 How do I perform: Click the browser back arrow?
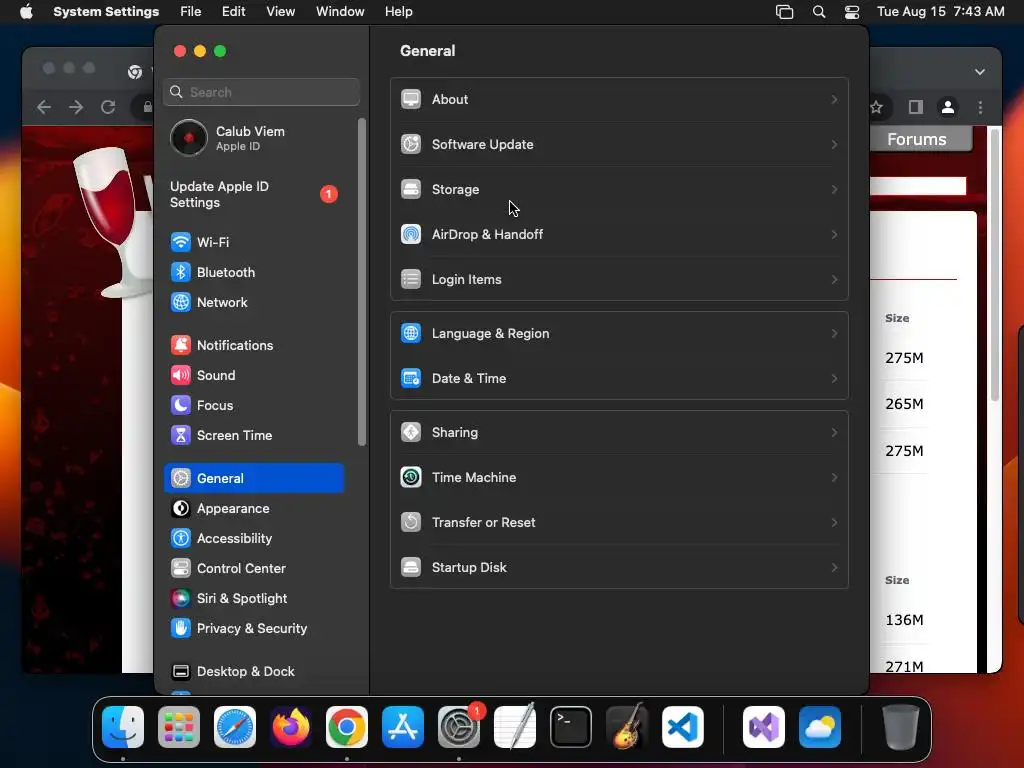point(44,107)
